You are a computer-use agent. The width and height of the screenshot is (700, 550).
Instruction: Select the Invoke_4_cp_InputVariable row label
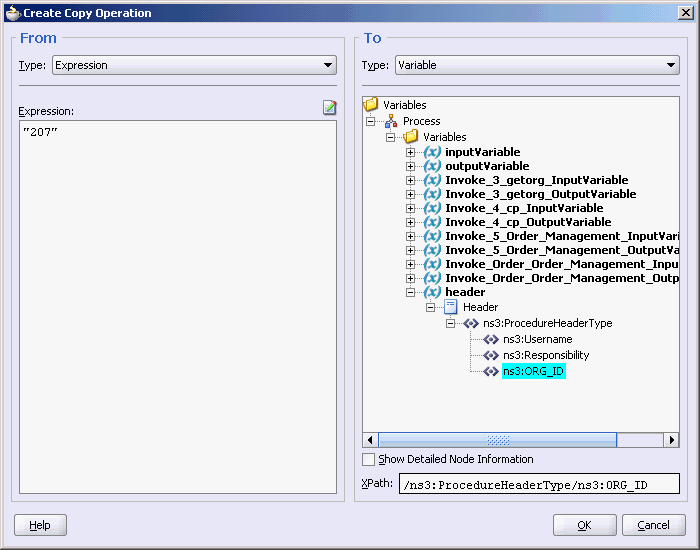(524, 208)
